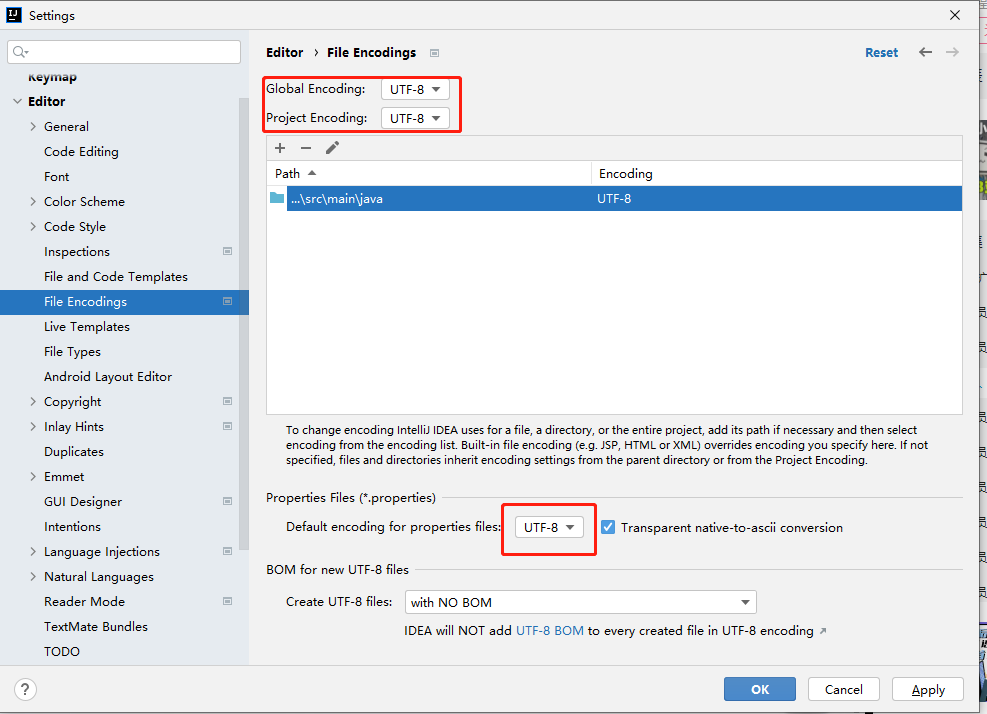Screen dimensions: 987x714
Task: Open File and Code Templates page
Action: click(x=116, y=276)
